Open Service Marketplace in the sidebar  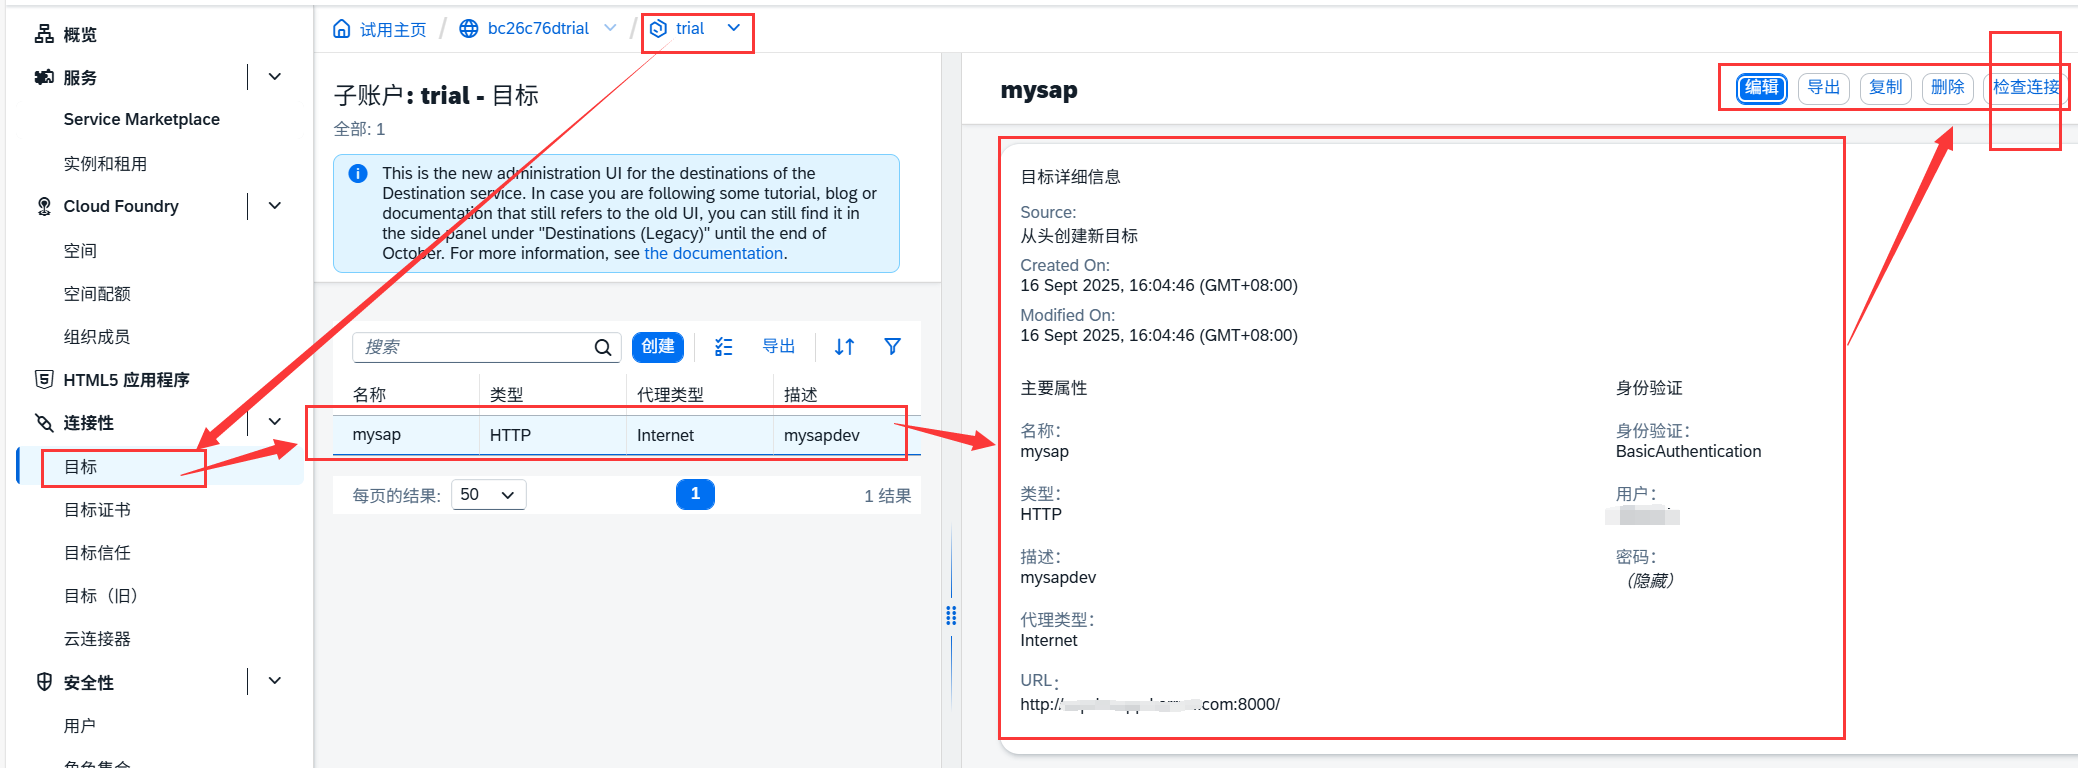(142, 119)
